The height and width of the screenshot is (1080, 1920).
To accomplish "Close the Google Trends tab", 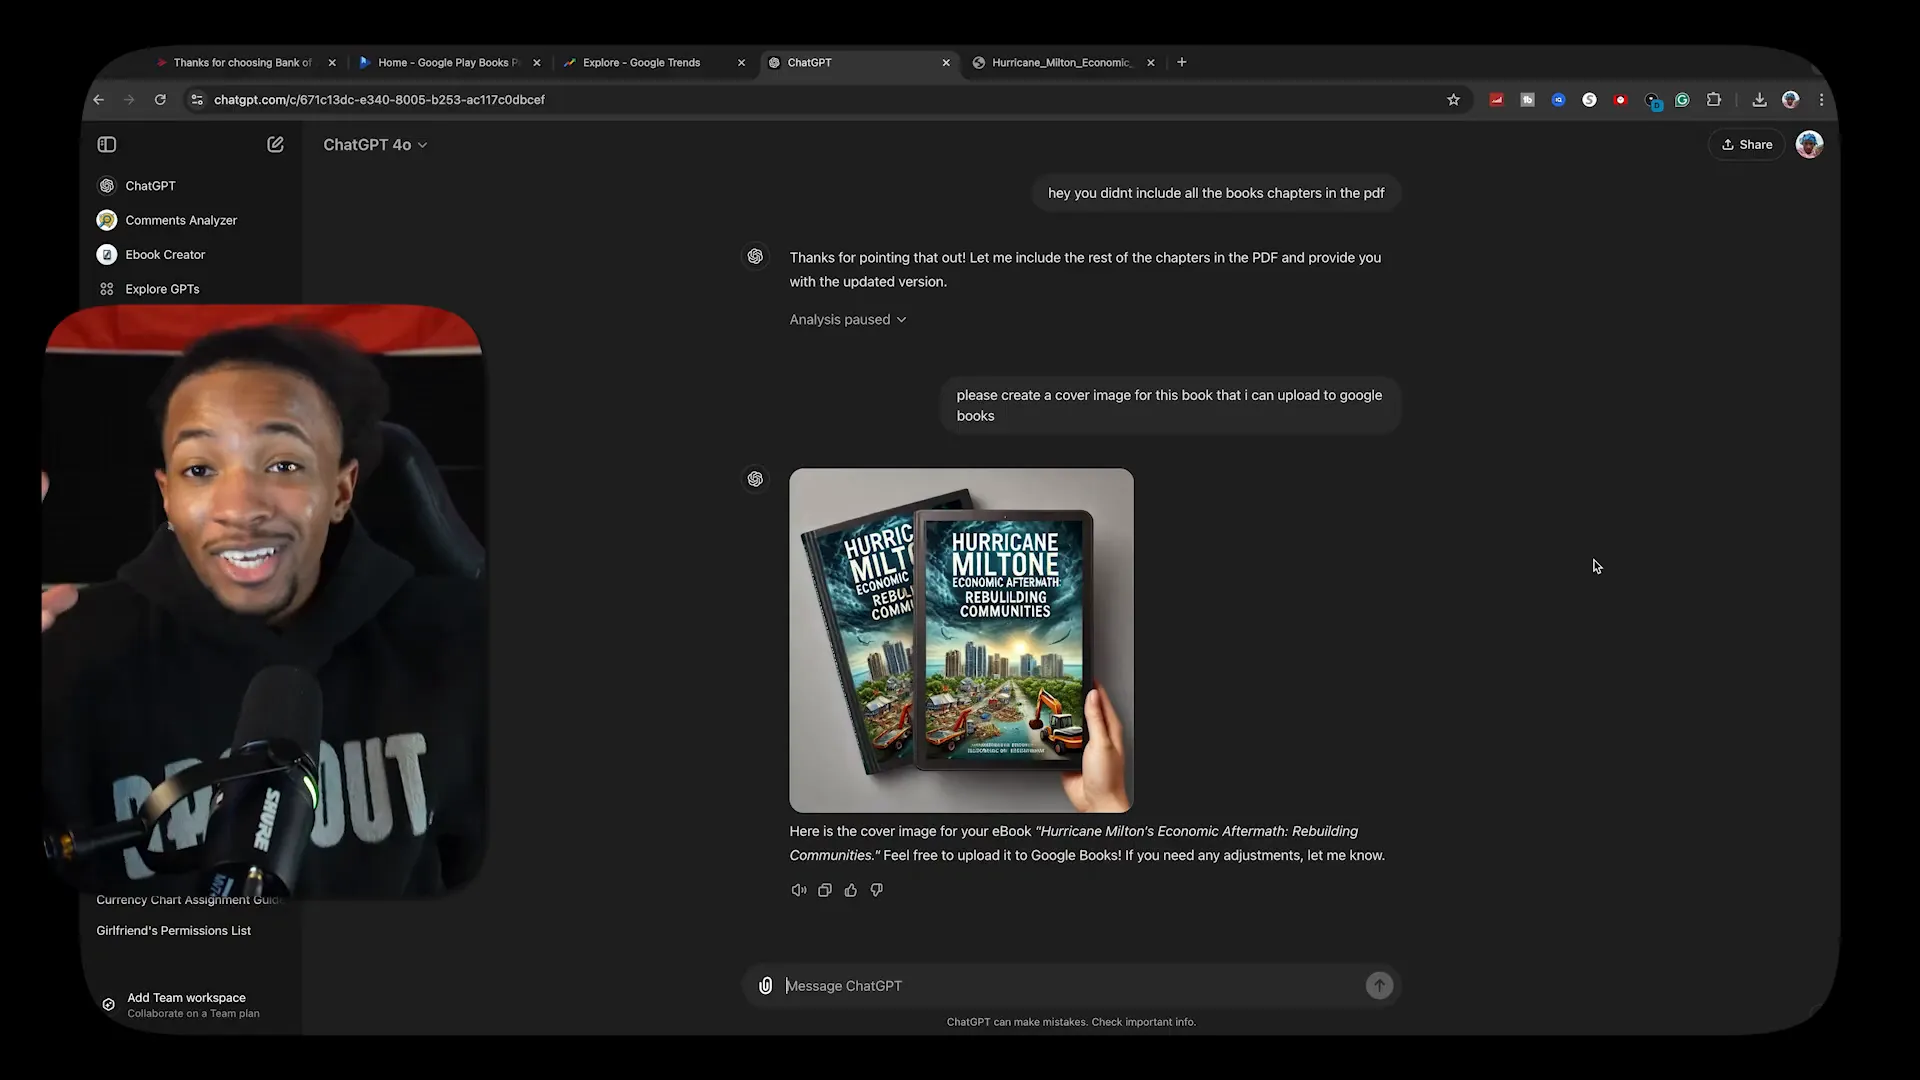I will point(741,62).
